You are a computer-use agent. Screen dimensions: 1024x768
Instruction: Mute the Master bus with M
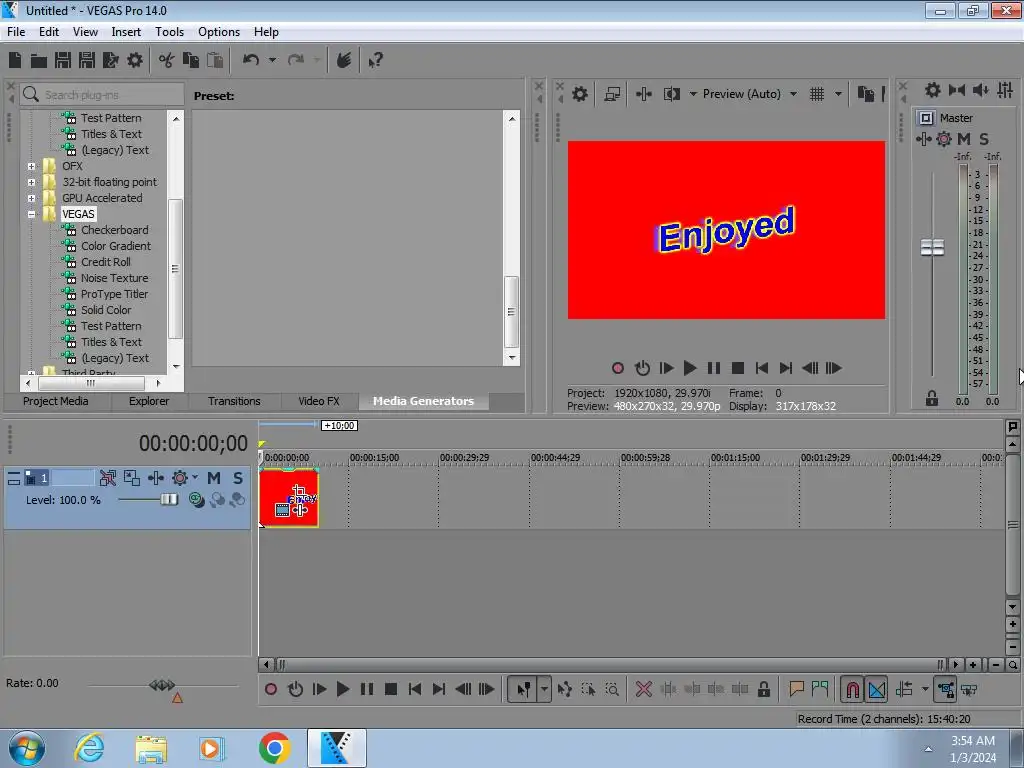click(964, 138)
